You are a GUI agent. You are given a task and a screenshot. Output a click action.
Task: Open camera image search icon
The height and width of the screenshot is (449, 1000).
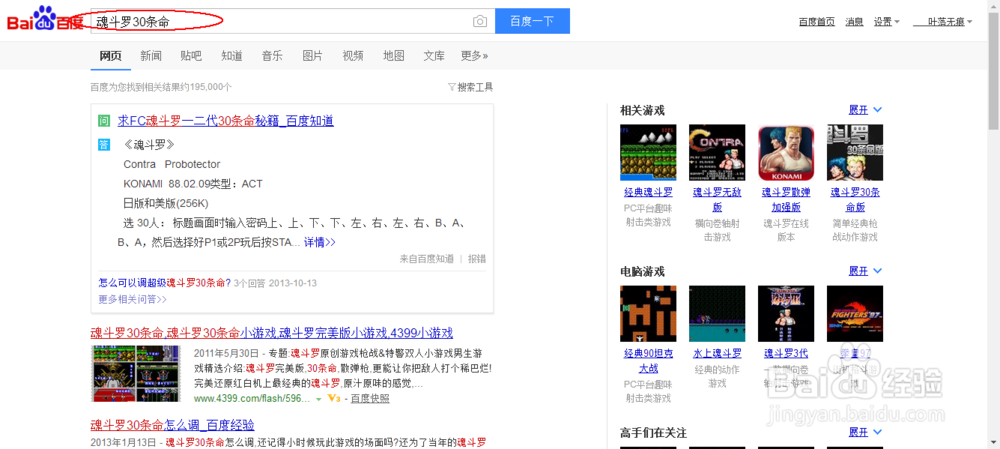point(480,22)
